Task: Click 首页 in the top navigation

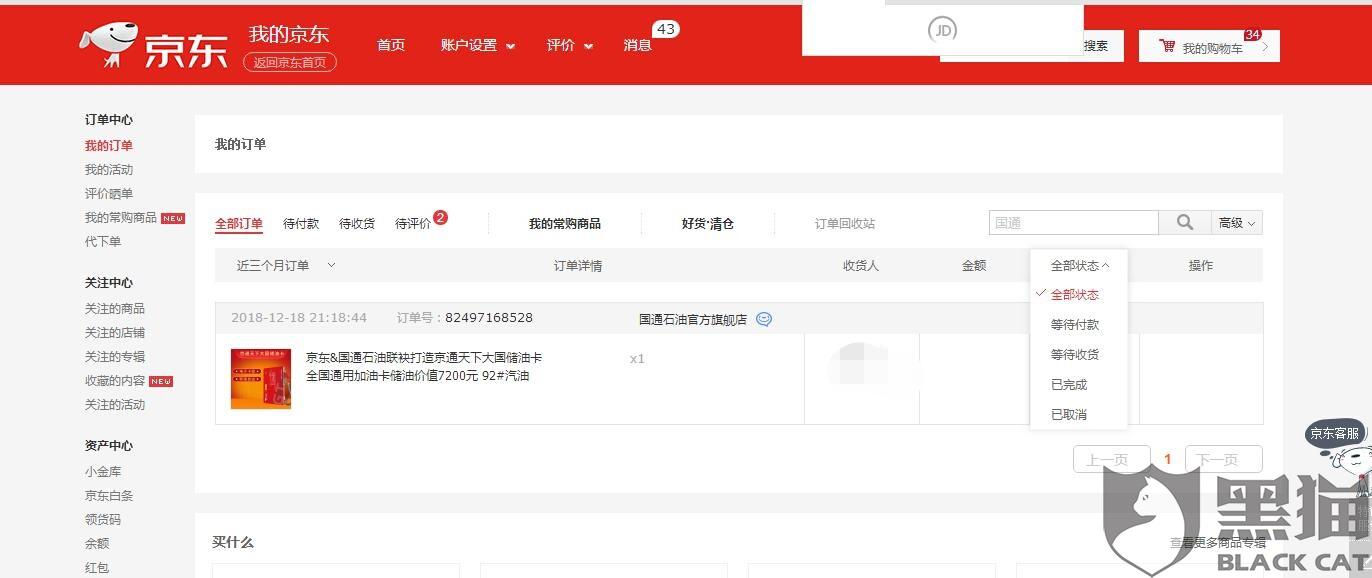Action: tap(391, 45)
